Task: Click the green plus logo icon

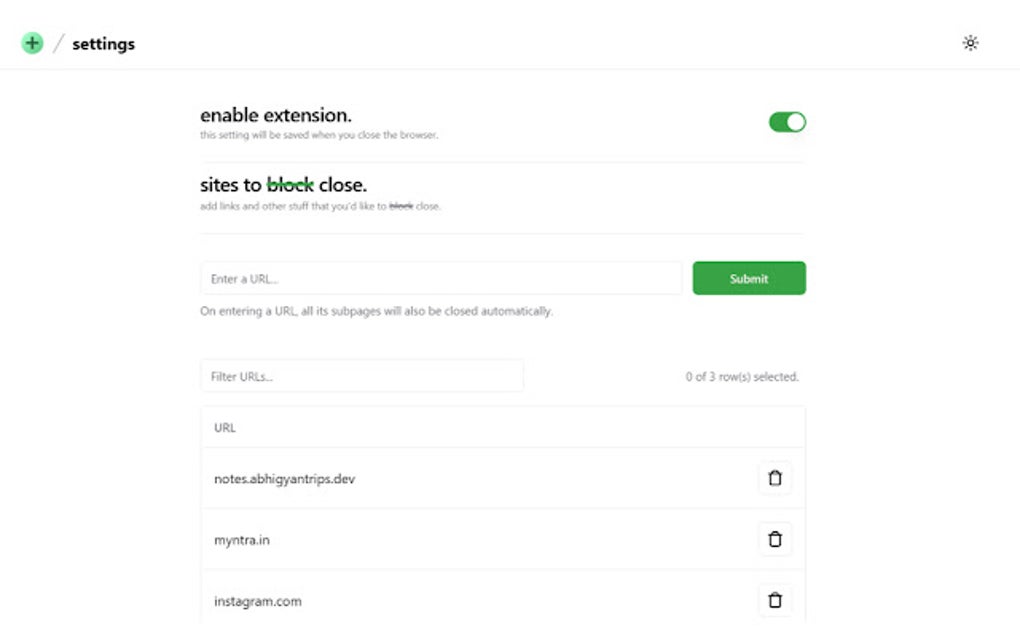Action: point(32,43)
